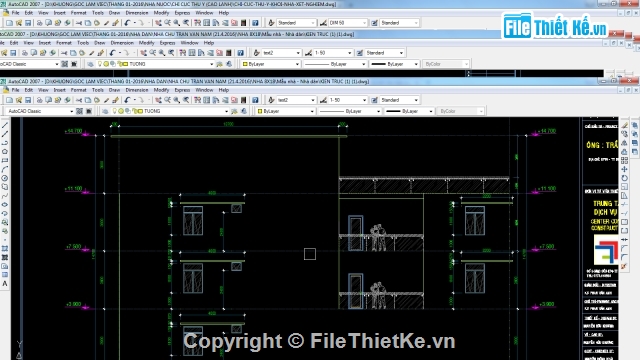Select the Erase tool in Modify toolbar
Screen dimensions: 640x360
[x=624, y=125]
